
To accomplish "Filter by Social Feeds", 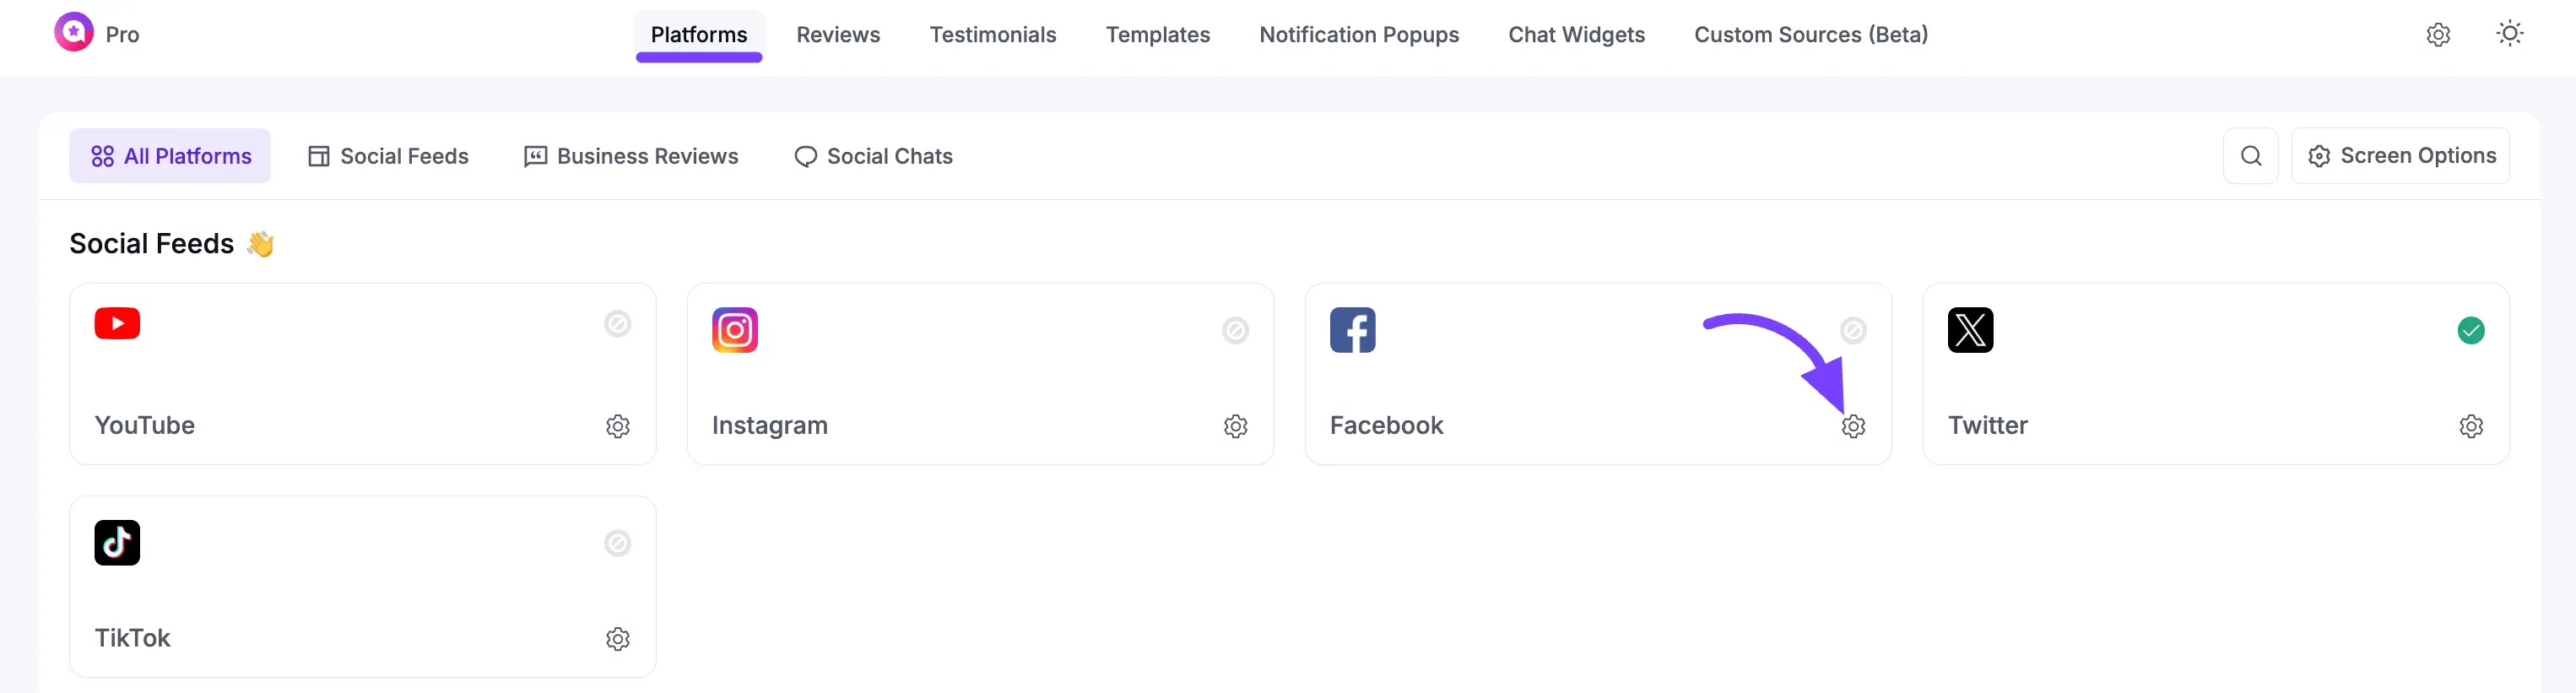I will click(x=388, y=156).
